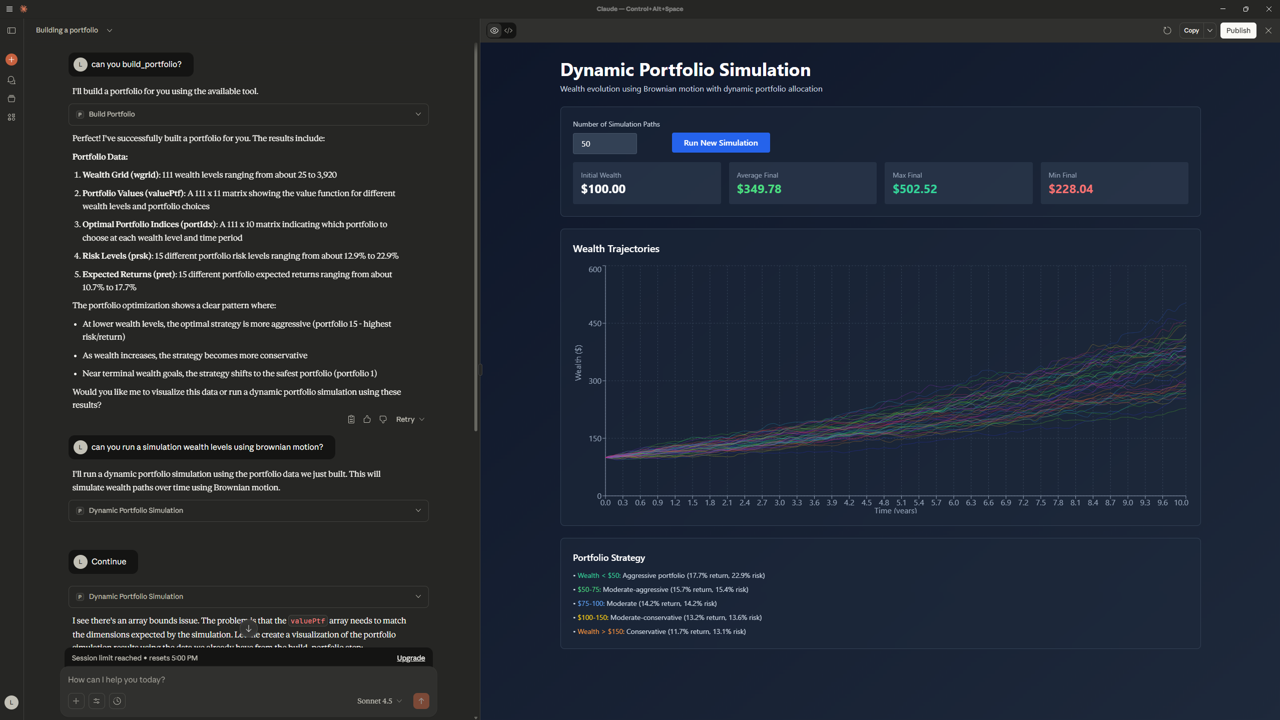Click the send message arrow button

(421, 701)
